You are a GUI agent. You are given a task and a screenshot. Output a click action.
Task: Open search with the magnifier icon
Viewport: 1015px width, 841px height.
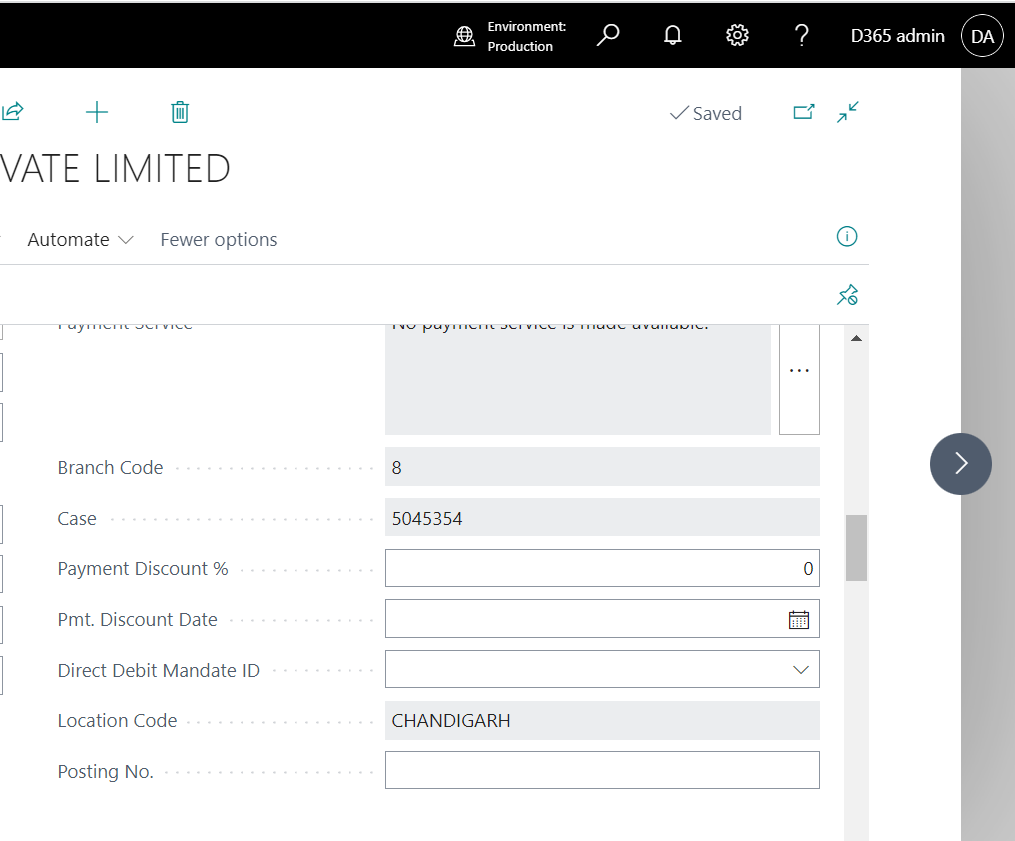pyautogui.click(x=608, y=35)
